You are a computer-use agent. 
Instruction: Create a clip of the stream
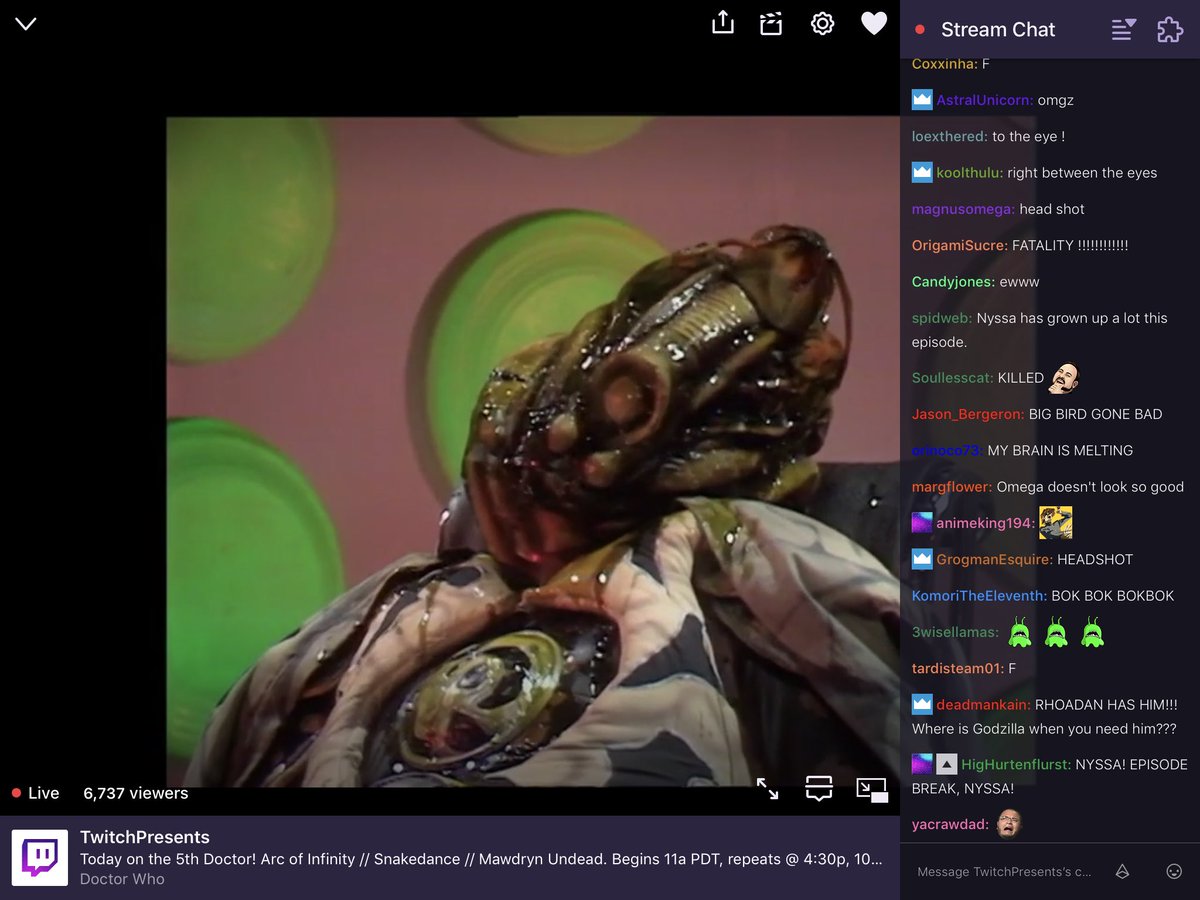click(x=770, y=22)
